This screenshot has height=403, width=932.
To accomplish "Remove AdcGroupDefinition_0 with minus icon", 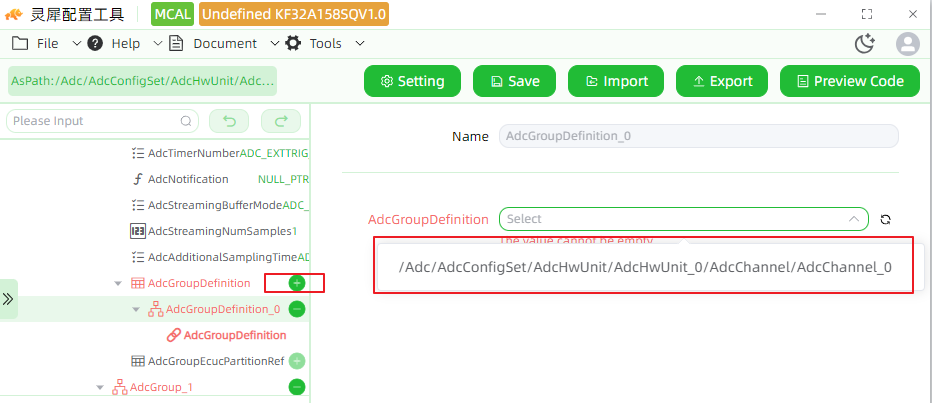I will tap(297, 309).
